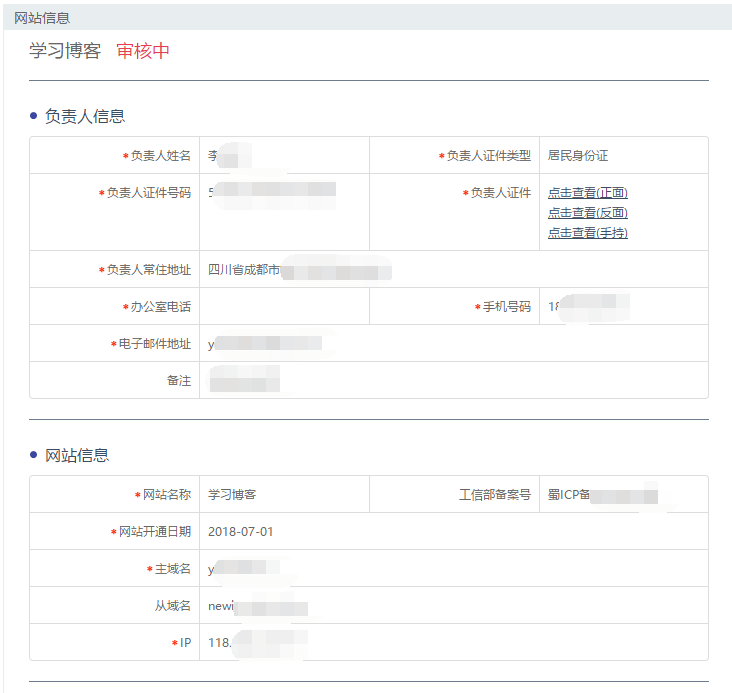This screenshot has width=732, height=693.
Task: Click the 学习博客 page title beside 审核中
Action: pos(65,51)
